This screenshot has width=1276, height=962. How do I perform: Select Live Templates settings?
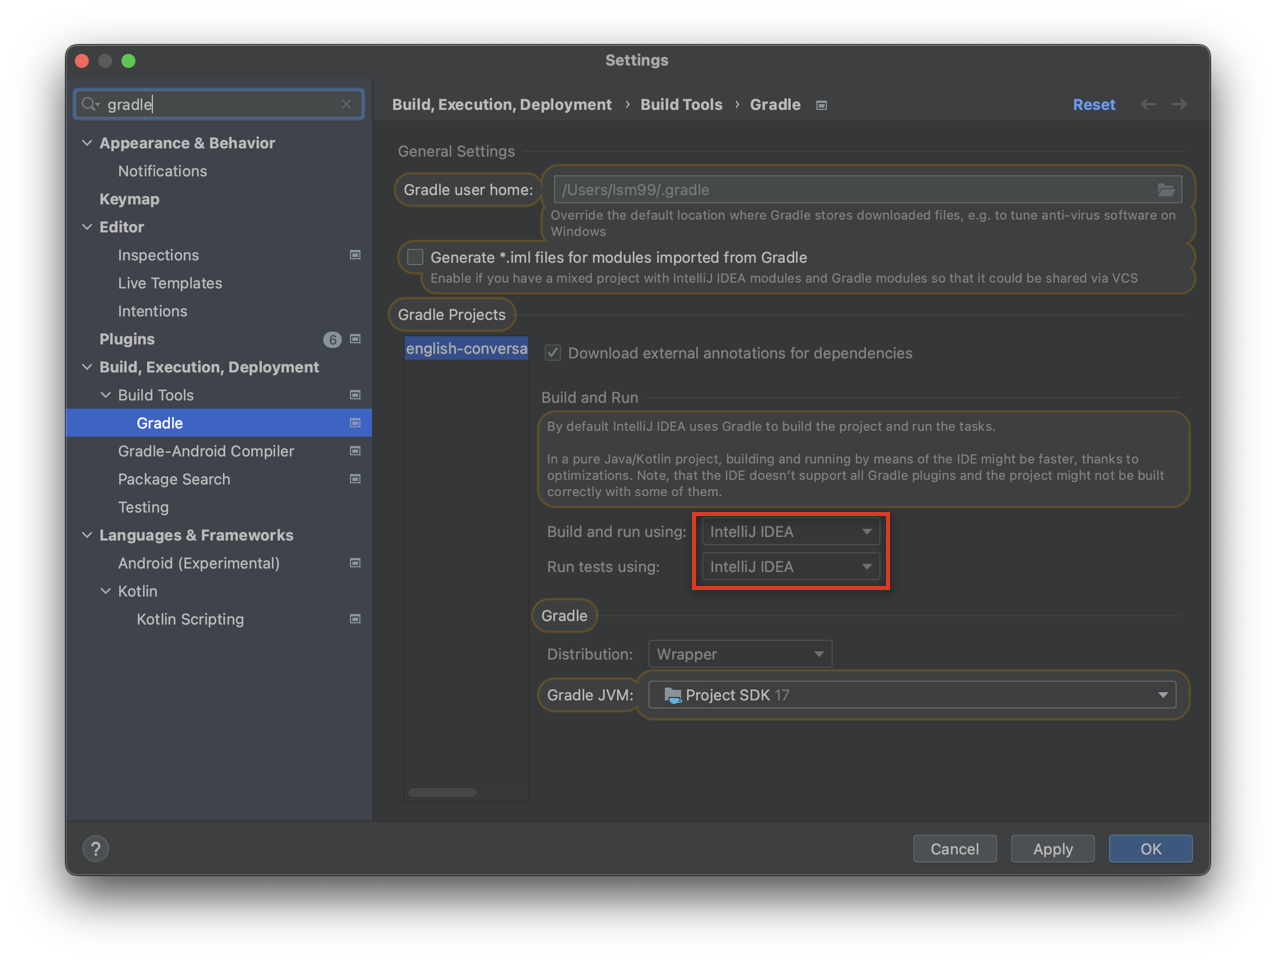pos(170,283)
